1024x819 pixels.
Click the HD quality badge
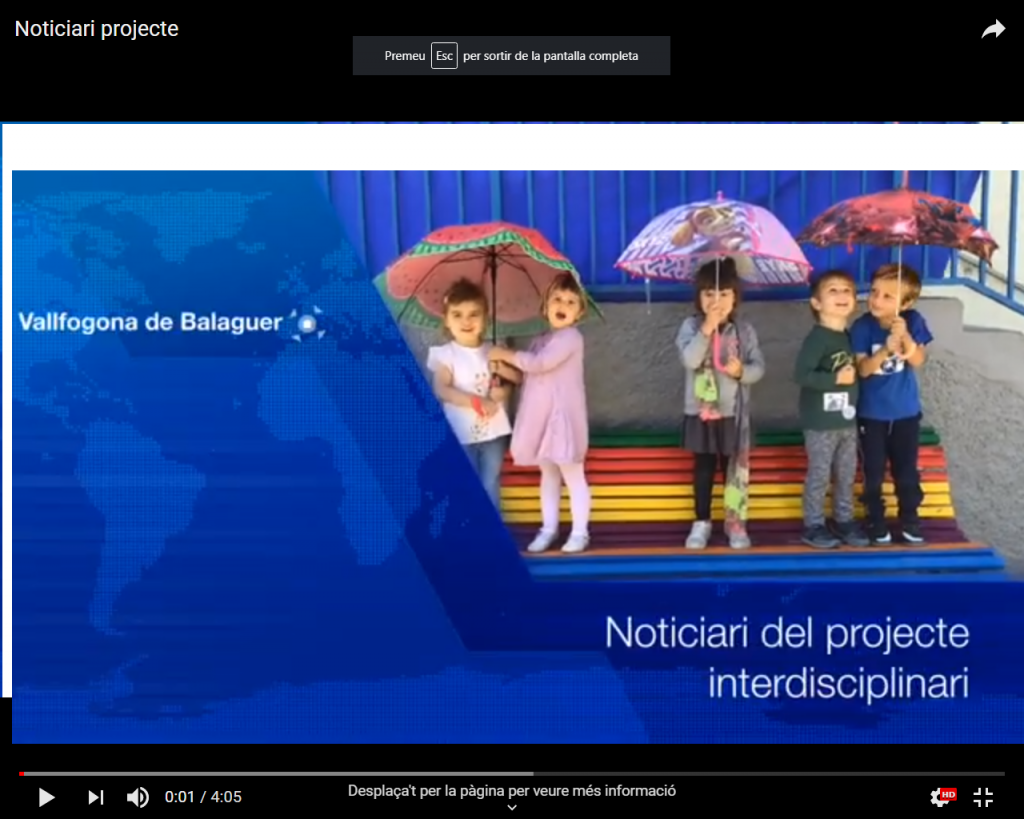[x=949, y=794]
